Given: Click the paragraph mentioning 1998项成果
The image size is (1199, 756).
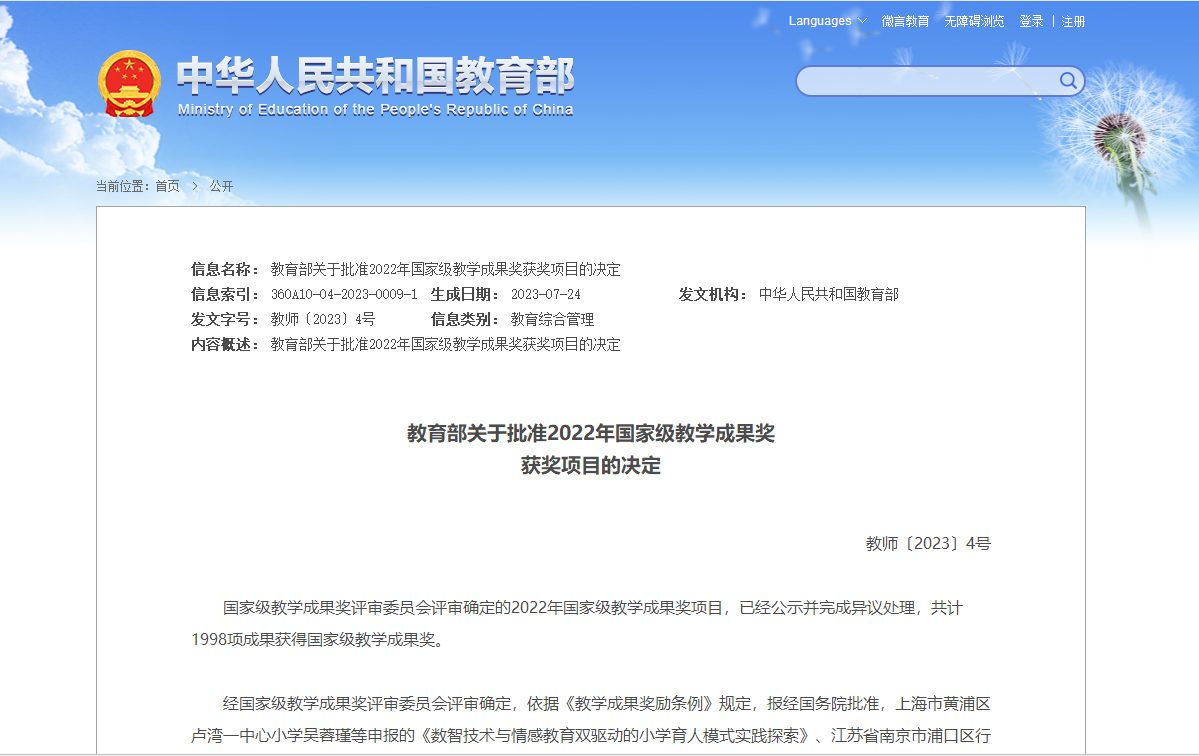Looking at the screenshot, I should [x=577, y=624].
